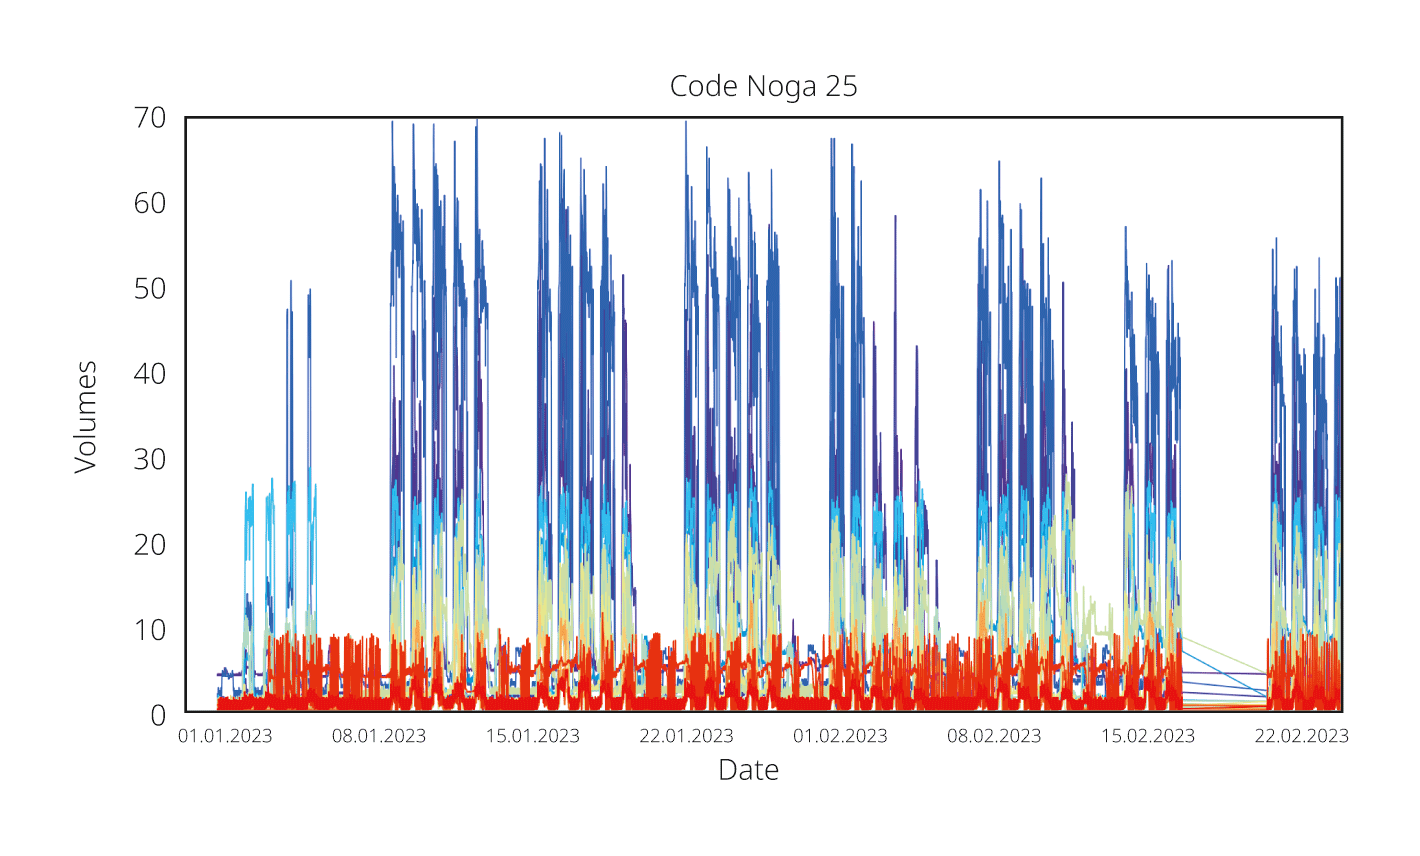Click the 'Date' x-axis label
This screenshot has height=856, width=1420.
tap(748, 770)
